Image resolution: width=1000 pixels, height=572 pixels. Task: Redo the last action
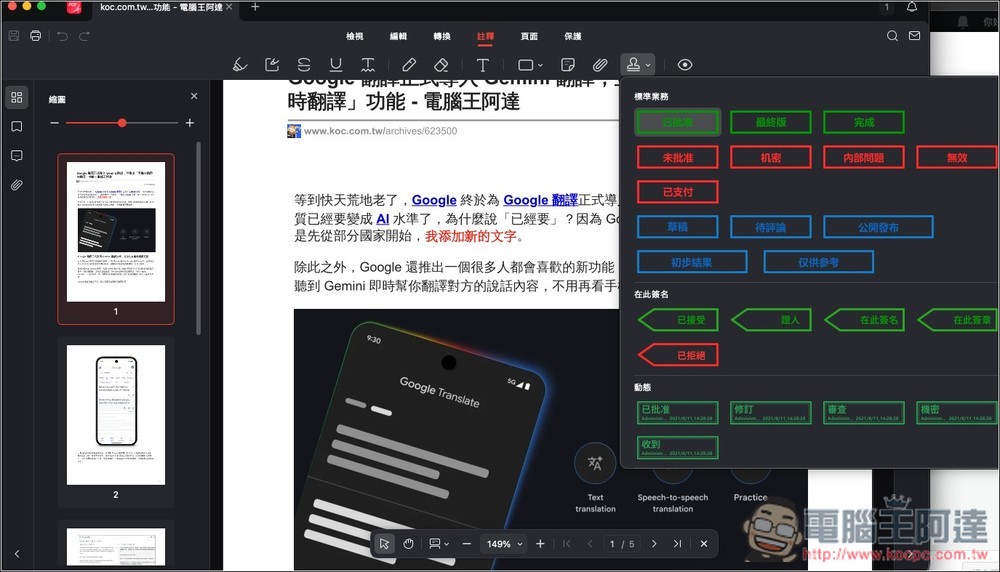(x=84, y=36)
